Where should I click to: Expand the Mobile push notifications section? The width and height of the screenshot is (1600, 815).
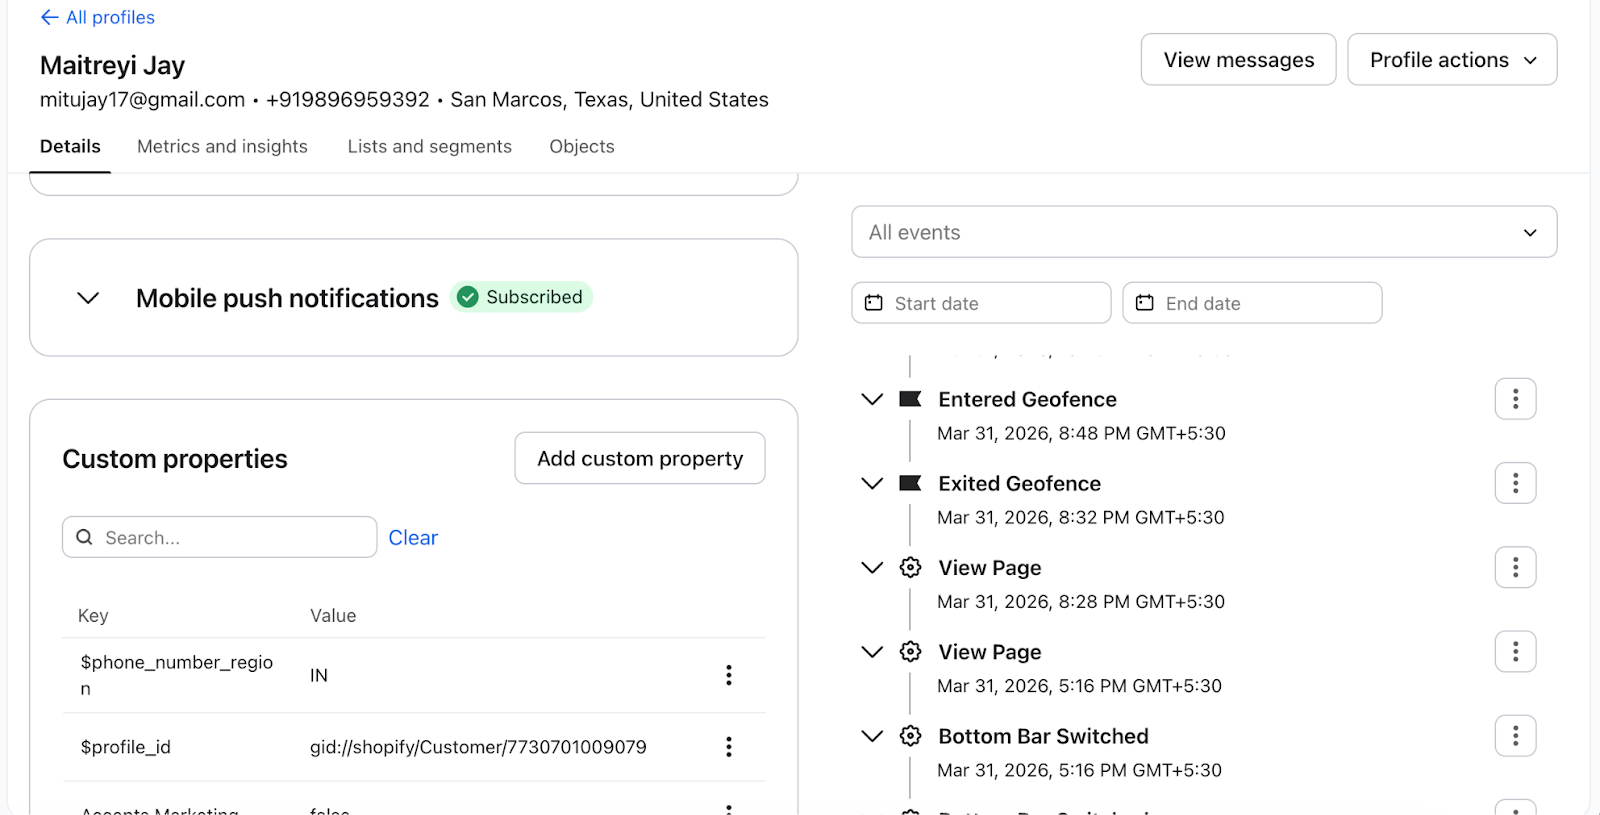pyautogui.click(x=88, y=298)
